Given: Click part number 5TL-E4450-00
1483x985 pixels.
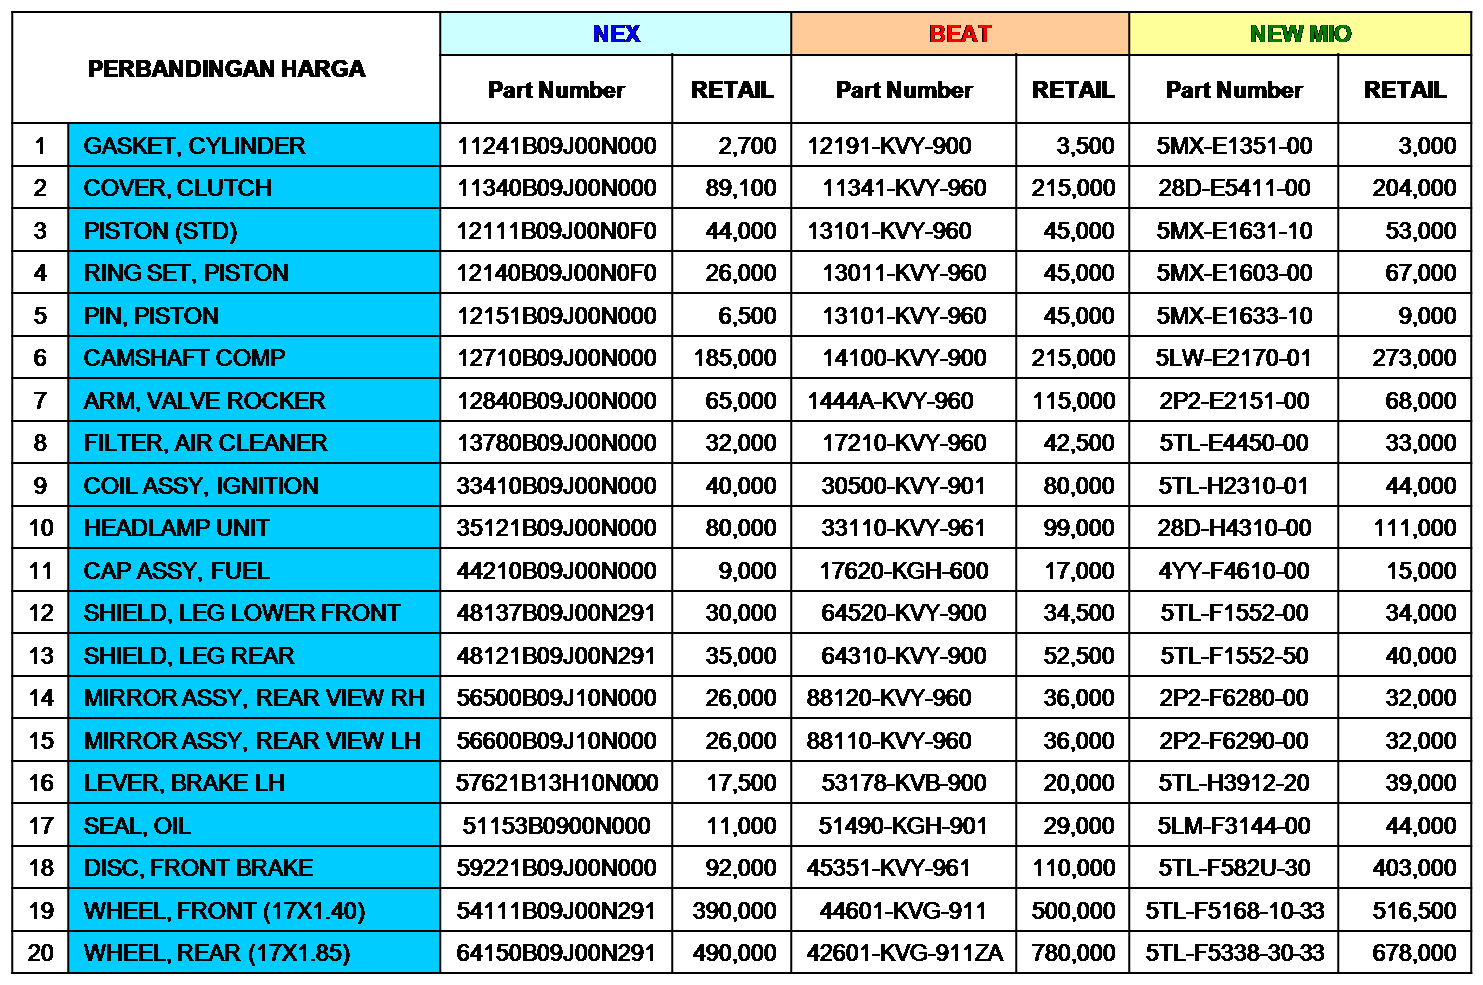Looking at the screenshot, I should coord(1234,443).
